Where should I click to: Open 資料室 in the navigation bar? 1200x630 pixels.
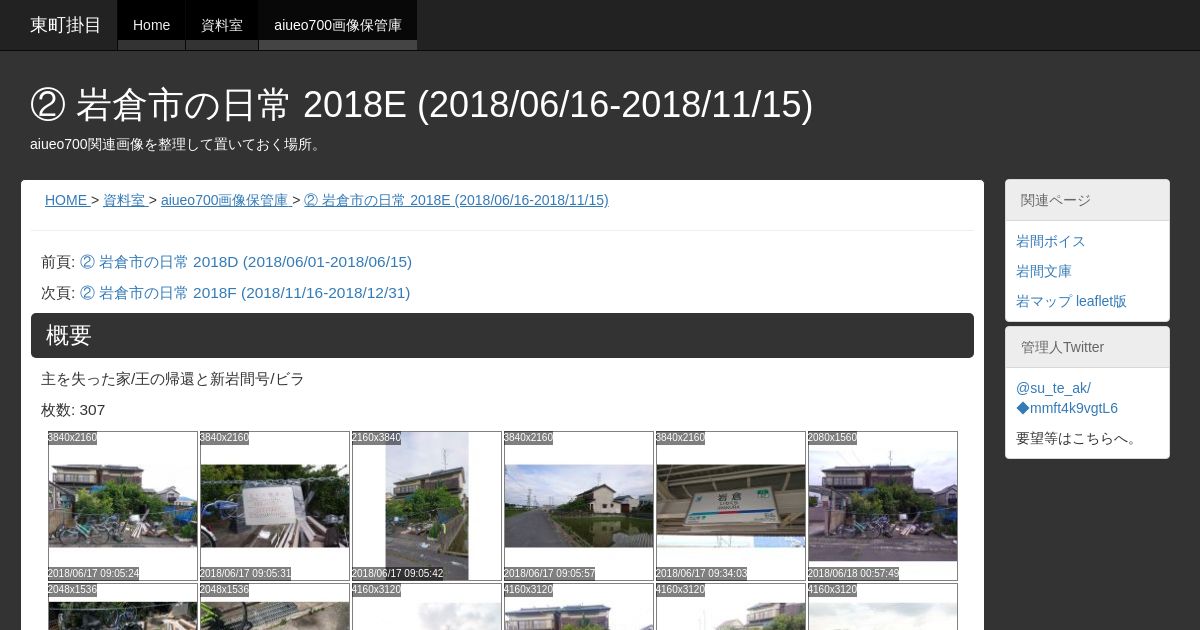tap(222, 25)
